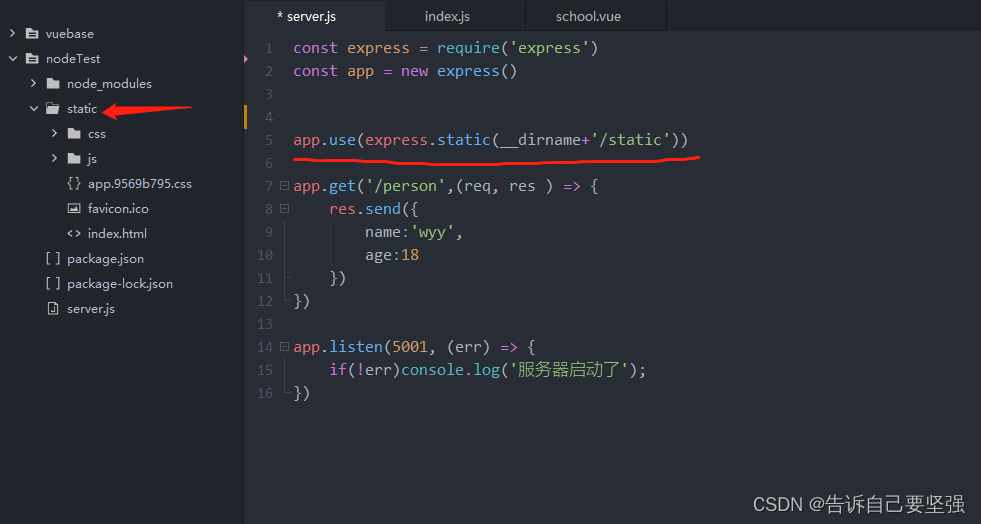
Task: Select the static folder label
Action: click(x=82, y=109)
